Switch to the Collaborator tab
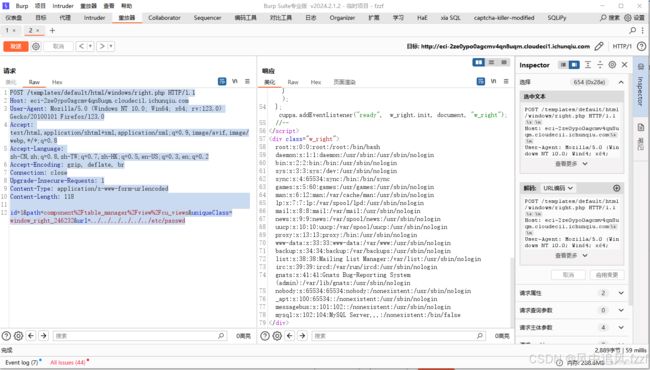Viewport: 650px width, 370px height. click(x=164, y=18)
